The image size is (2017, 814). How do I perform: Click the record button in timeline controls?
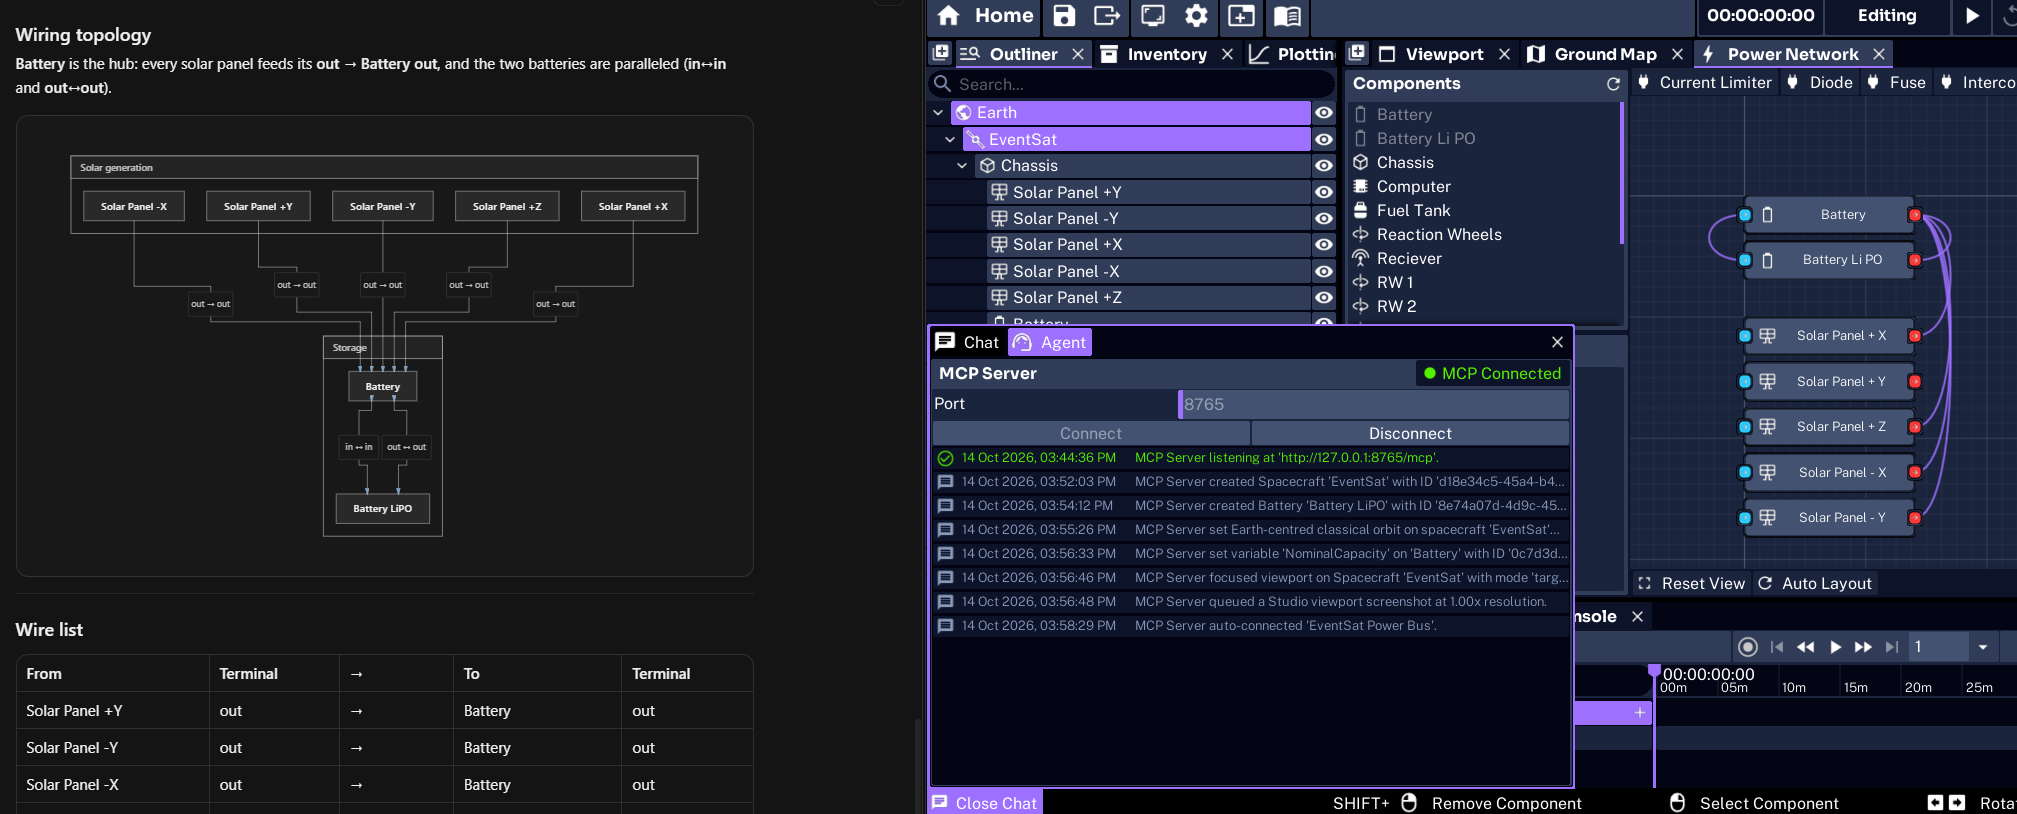click(x=1748, y=647)
